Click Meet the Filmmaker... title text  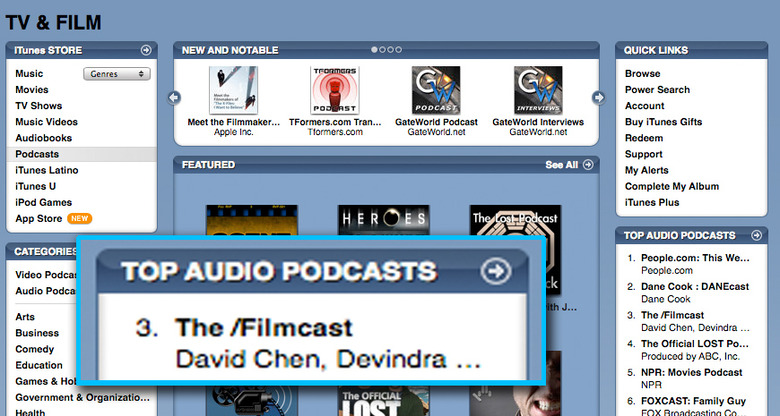pos(234,122)
